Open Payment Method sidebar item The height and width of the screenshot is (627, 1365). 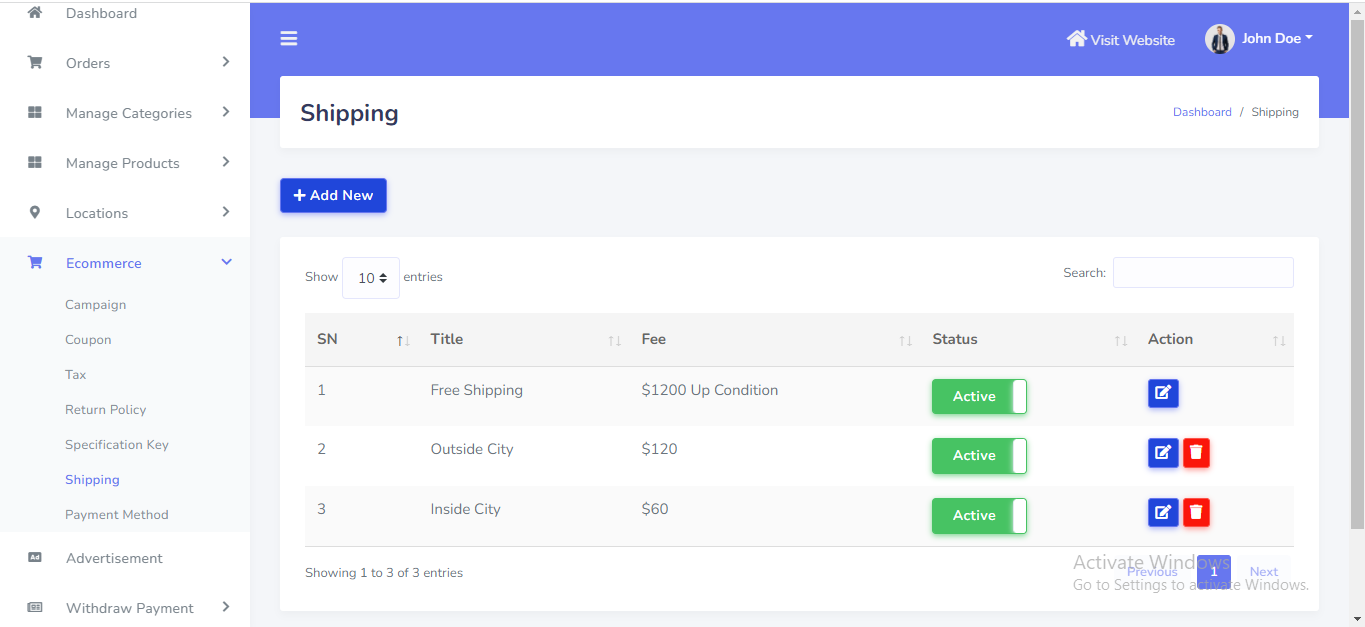coord(117,515)
